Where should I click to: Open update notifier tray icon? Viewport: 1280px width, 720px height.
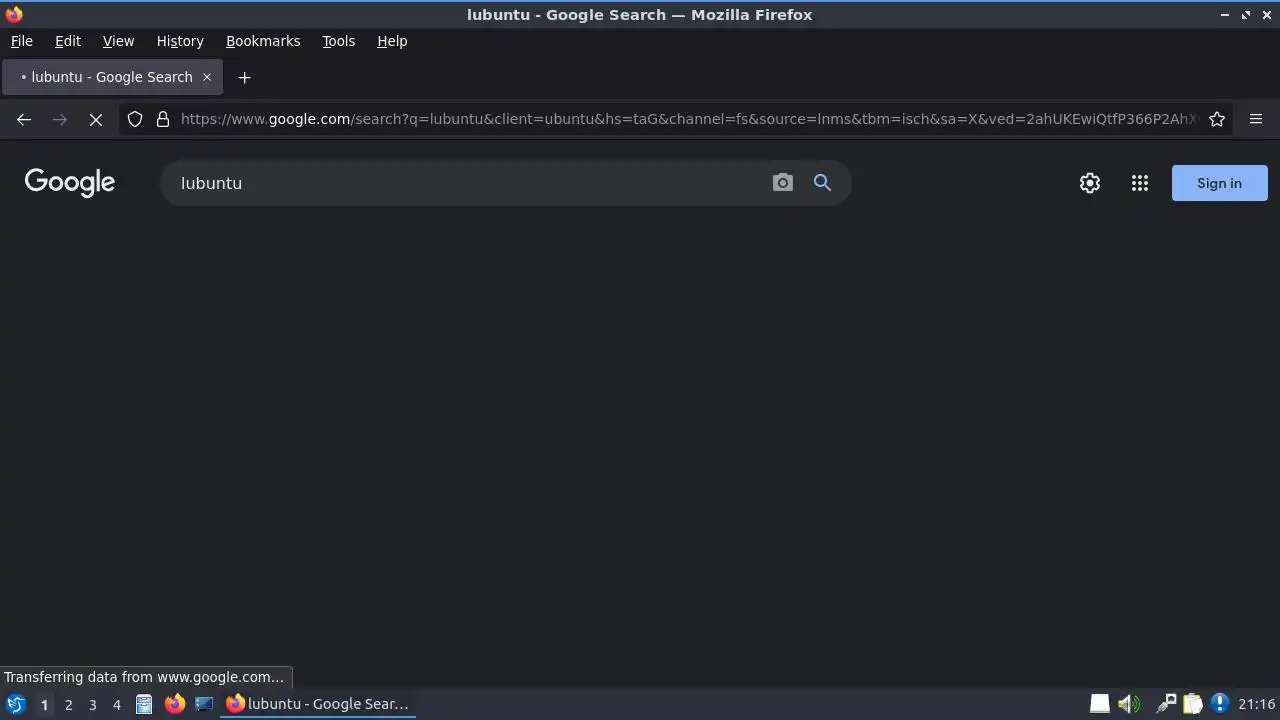[x=1219, y=704]
